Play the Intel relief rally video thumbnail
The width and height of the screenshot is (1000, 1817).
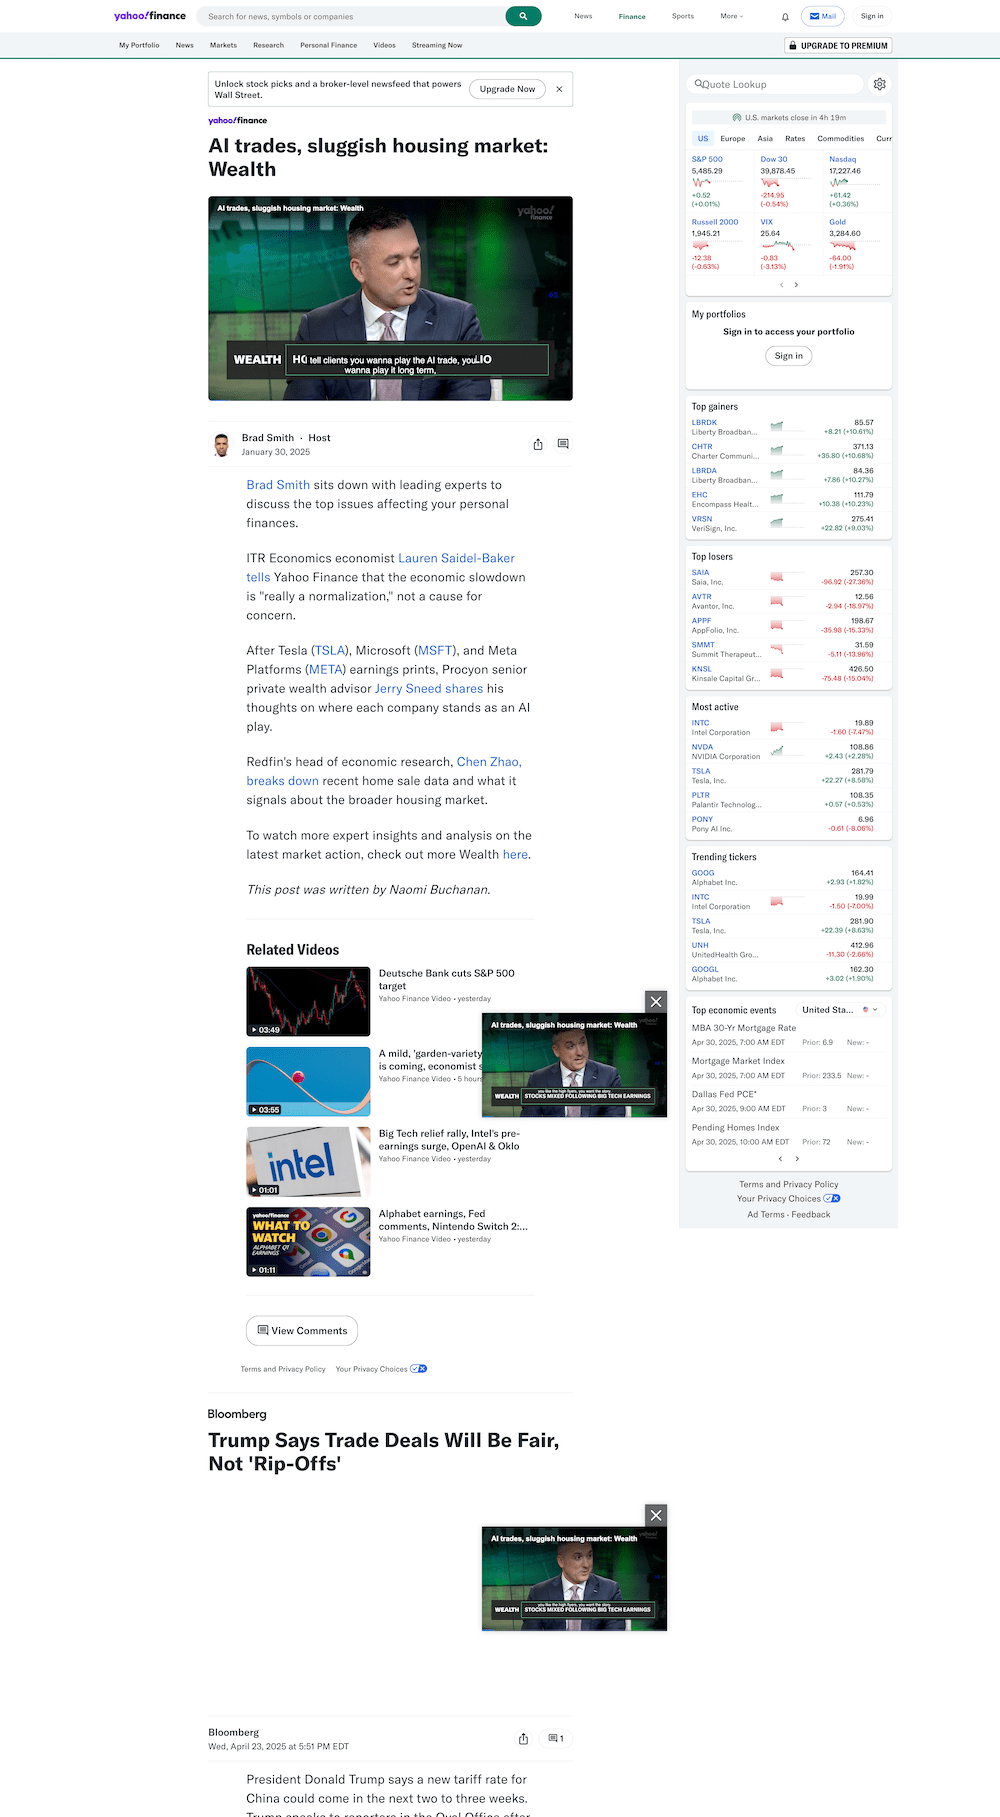(x=308, y=1162)
